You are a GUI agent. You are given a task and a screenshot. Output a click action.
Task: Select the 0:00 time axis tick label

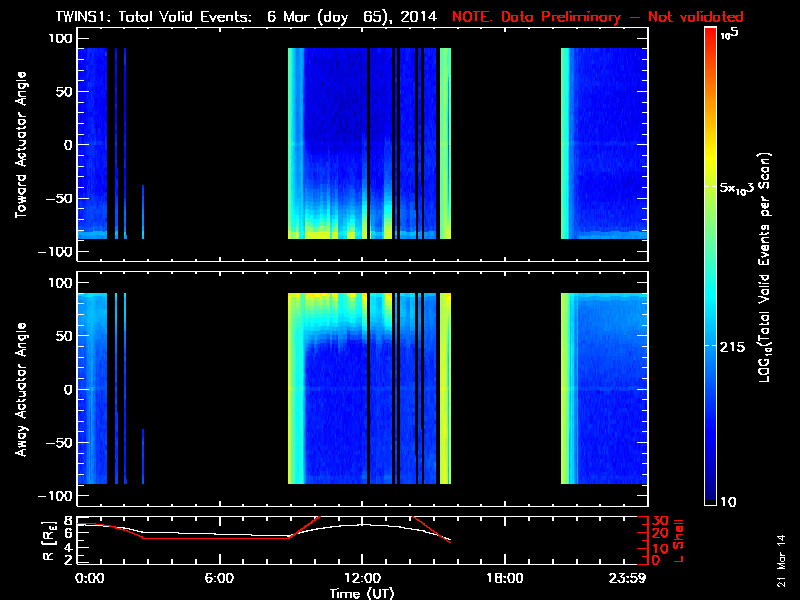[89, 577]
